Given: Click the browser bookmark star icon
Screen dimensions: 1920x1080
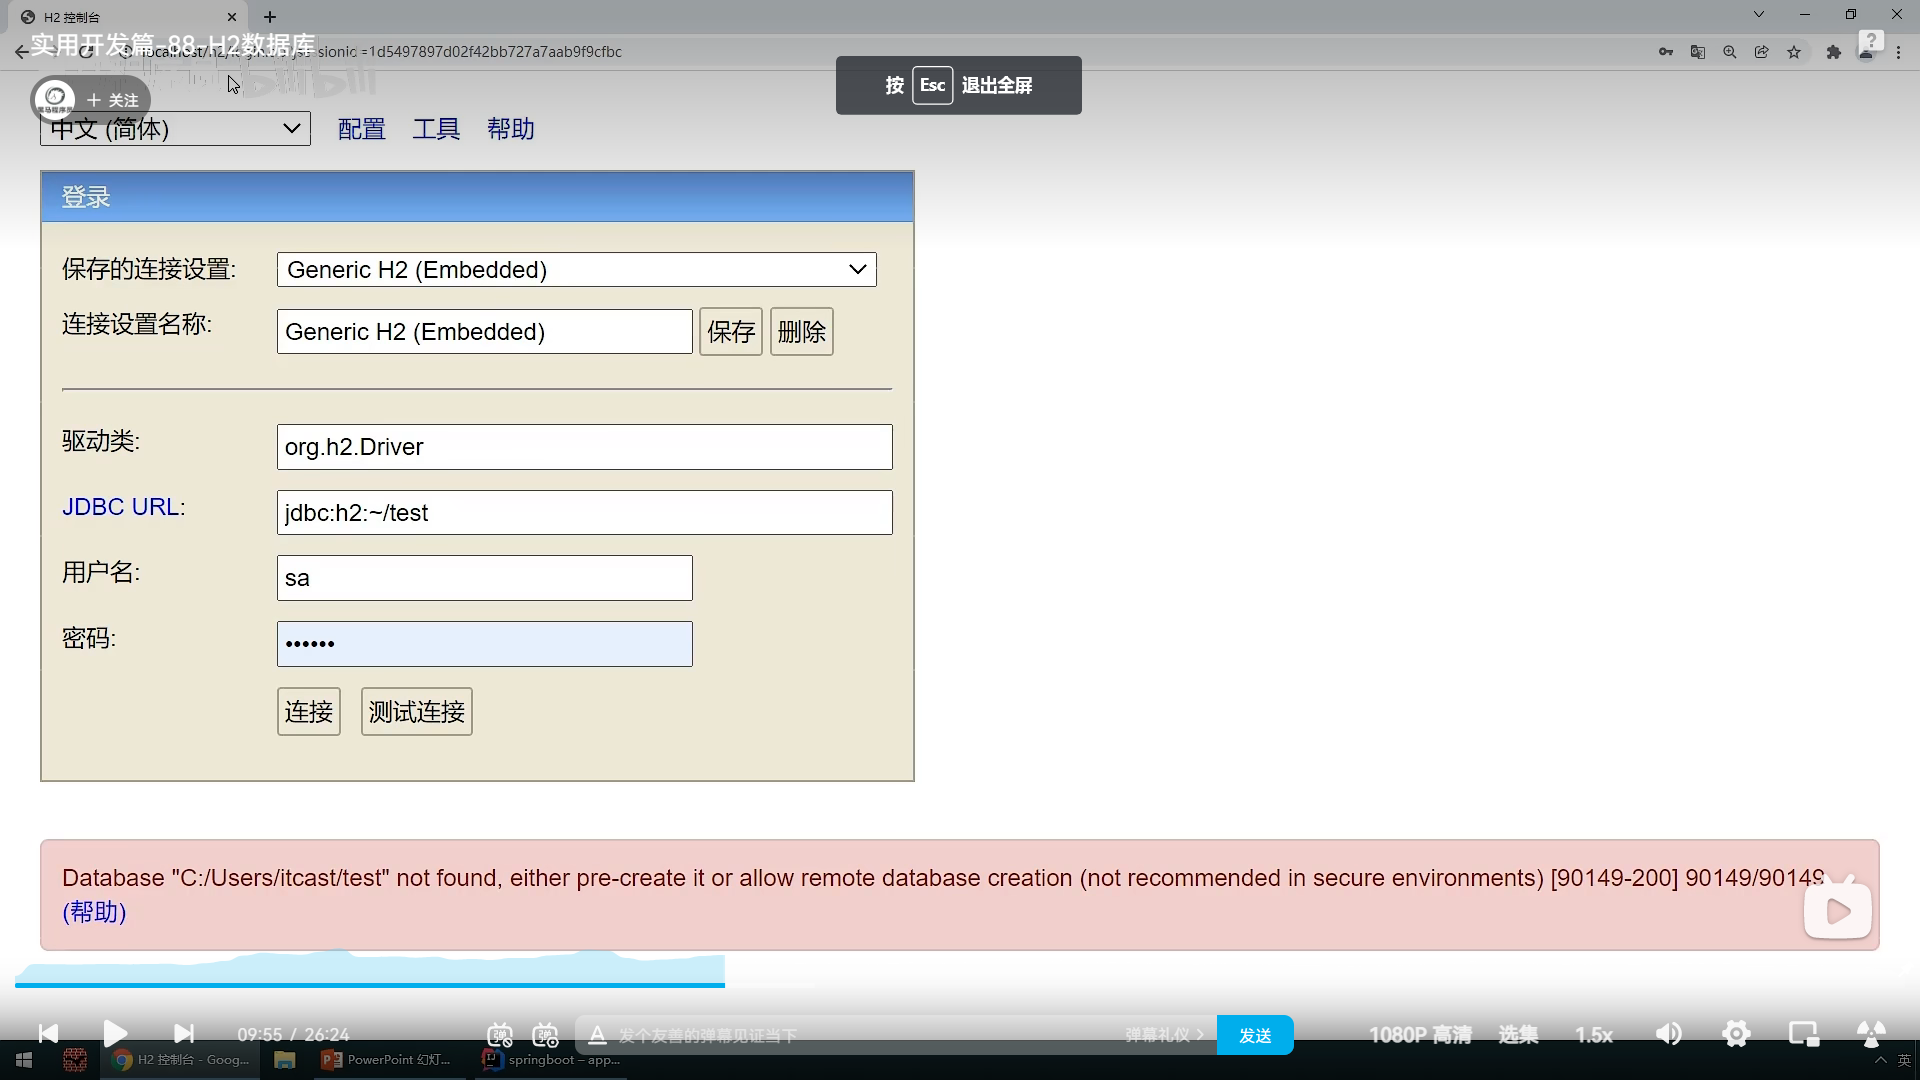Looking at the screenshot, I should point(1794,52).
